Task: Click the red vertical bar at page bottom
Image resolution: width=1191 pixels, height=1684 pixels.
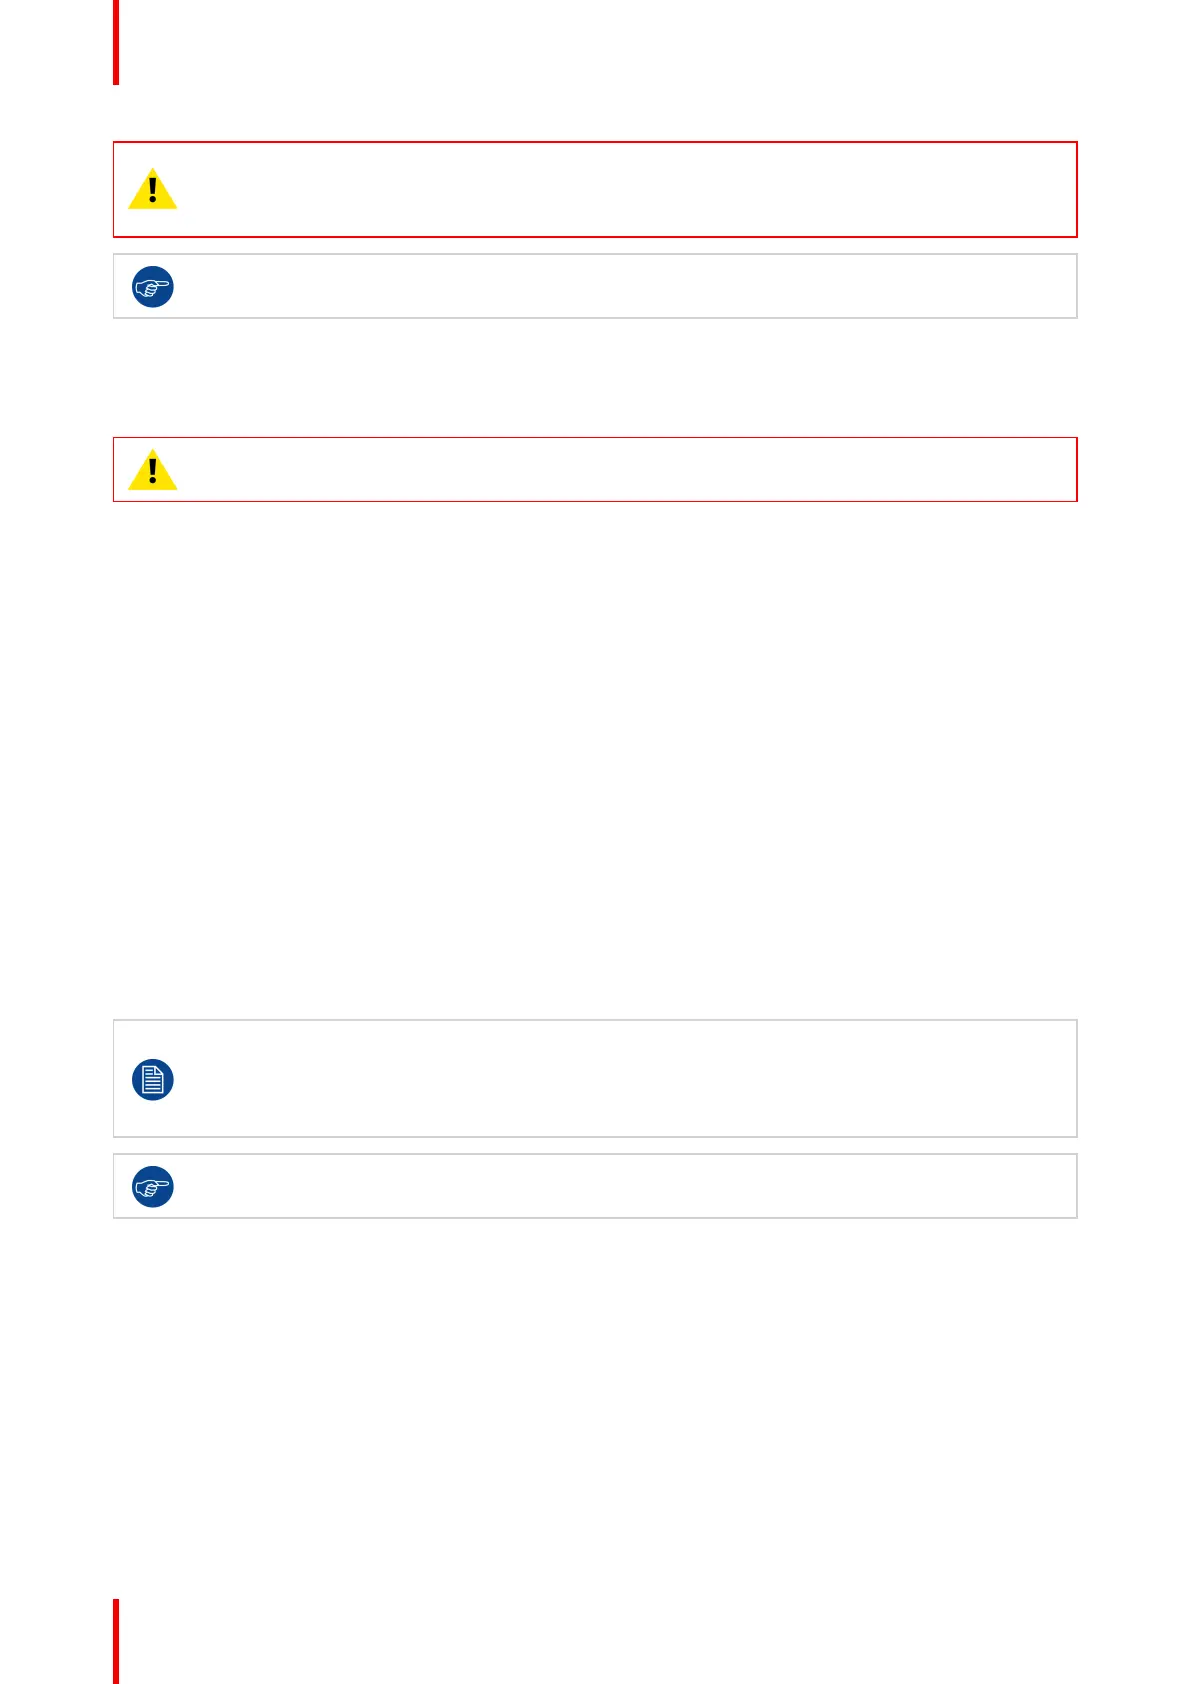Action: (x=116, y=1641)
